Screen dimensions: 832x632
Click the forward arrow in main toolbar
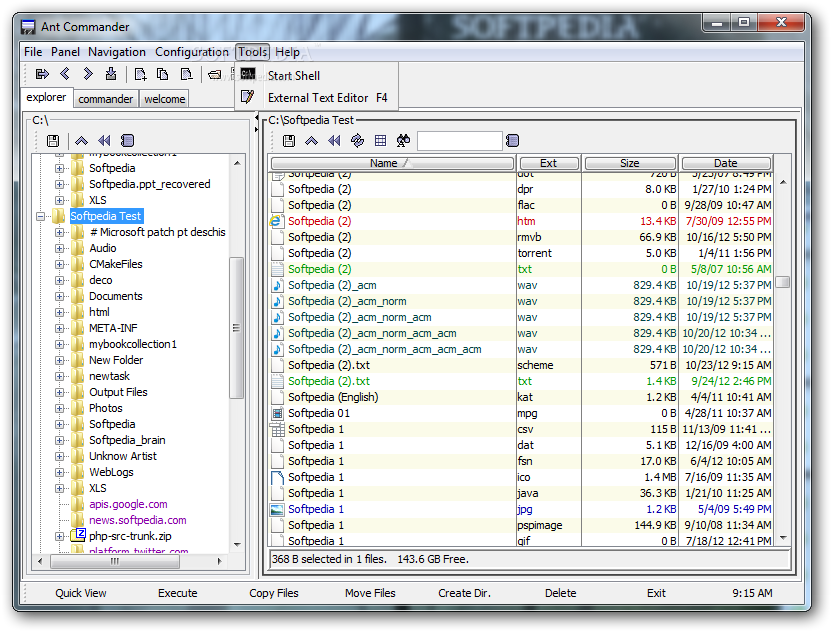[x=88, y=74]
